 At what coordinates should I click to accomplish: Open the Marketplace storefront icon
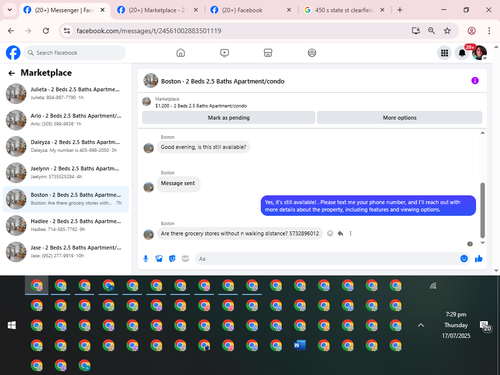click(x=268, y=53)
